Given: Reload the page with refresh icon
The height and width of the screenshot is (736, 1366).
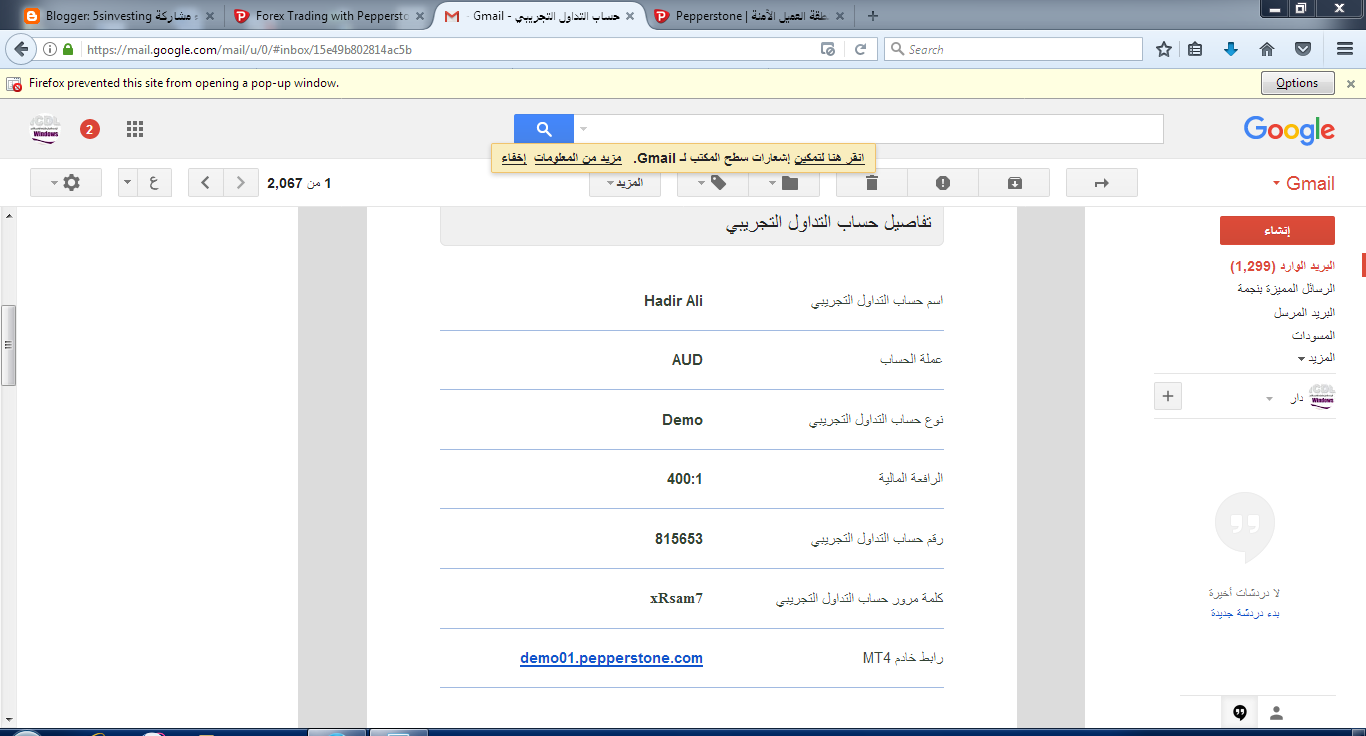Looking at the screenshot, I should click(859, 49).
